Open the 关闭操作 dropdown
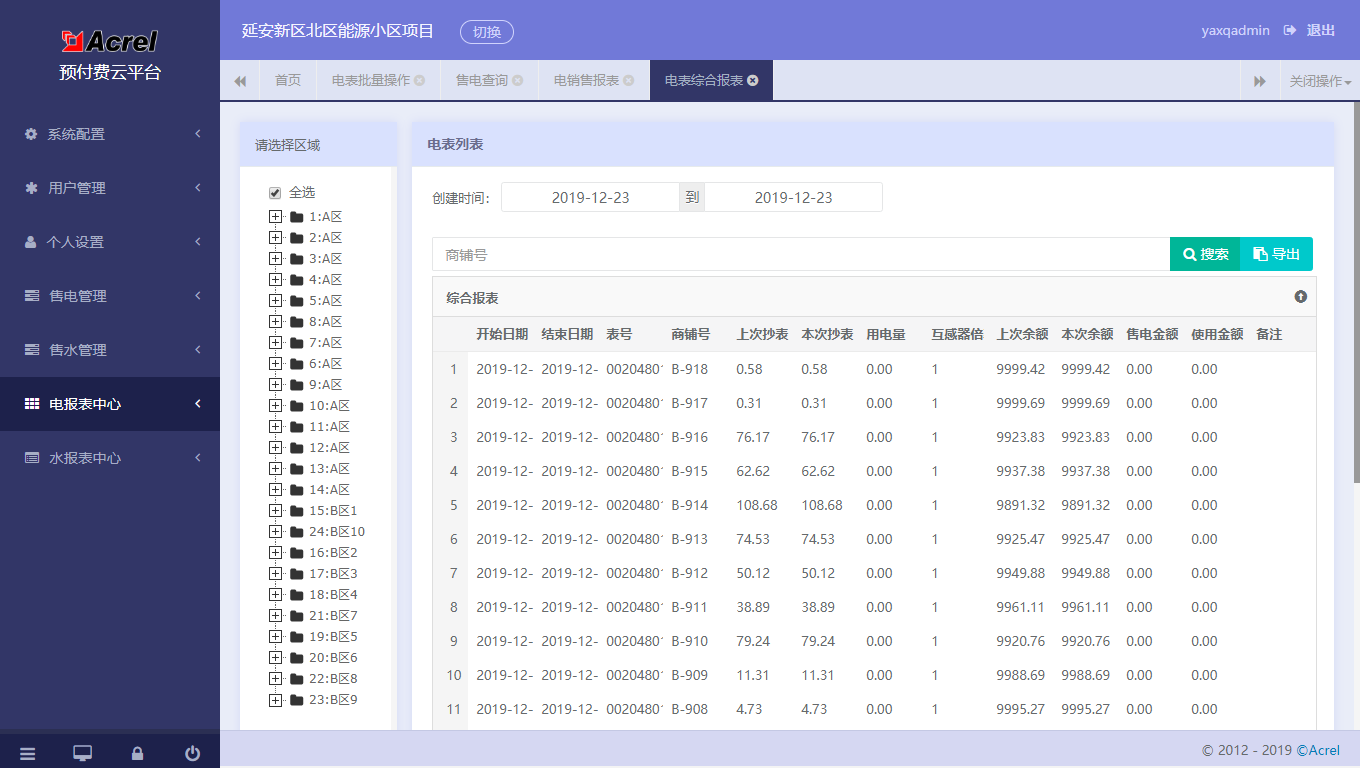The image size is (1360, 768). [1320, 81]
